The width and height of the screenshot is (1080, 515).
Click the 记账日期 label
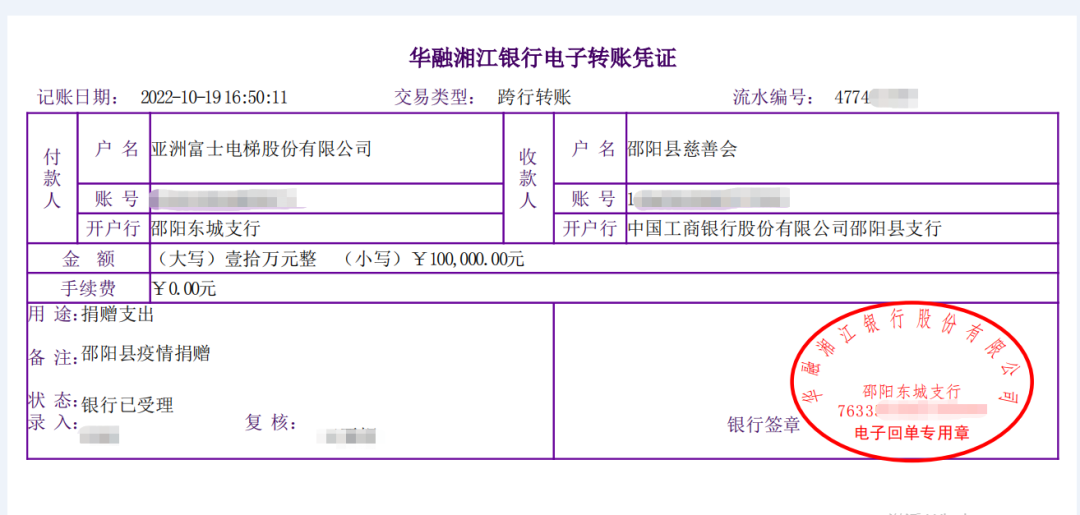tap(79, 97)
